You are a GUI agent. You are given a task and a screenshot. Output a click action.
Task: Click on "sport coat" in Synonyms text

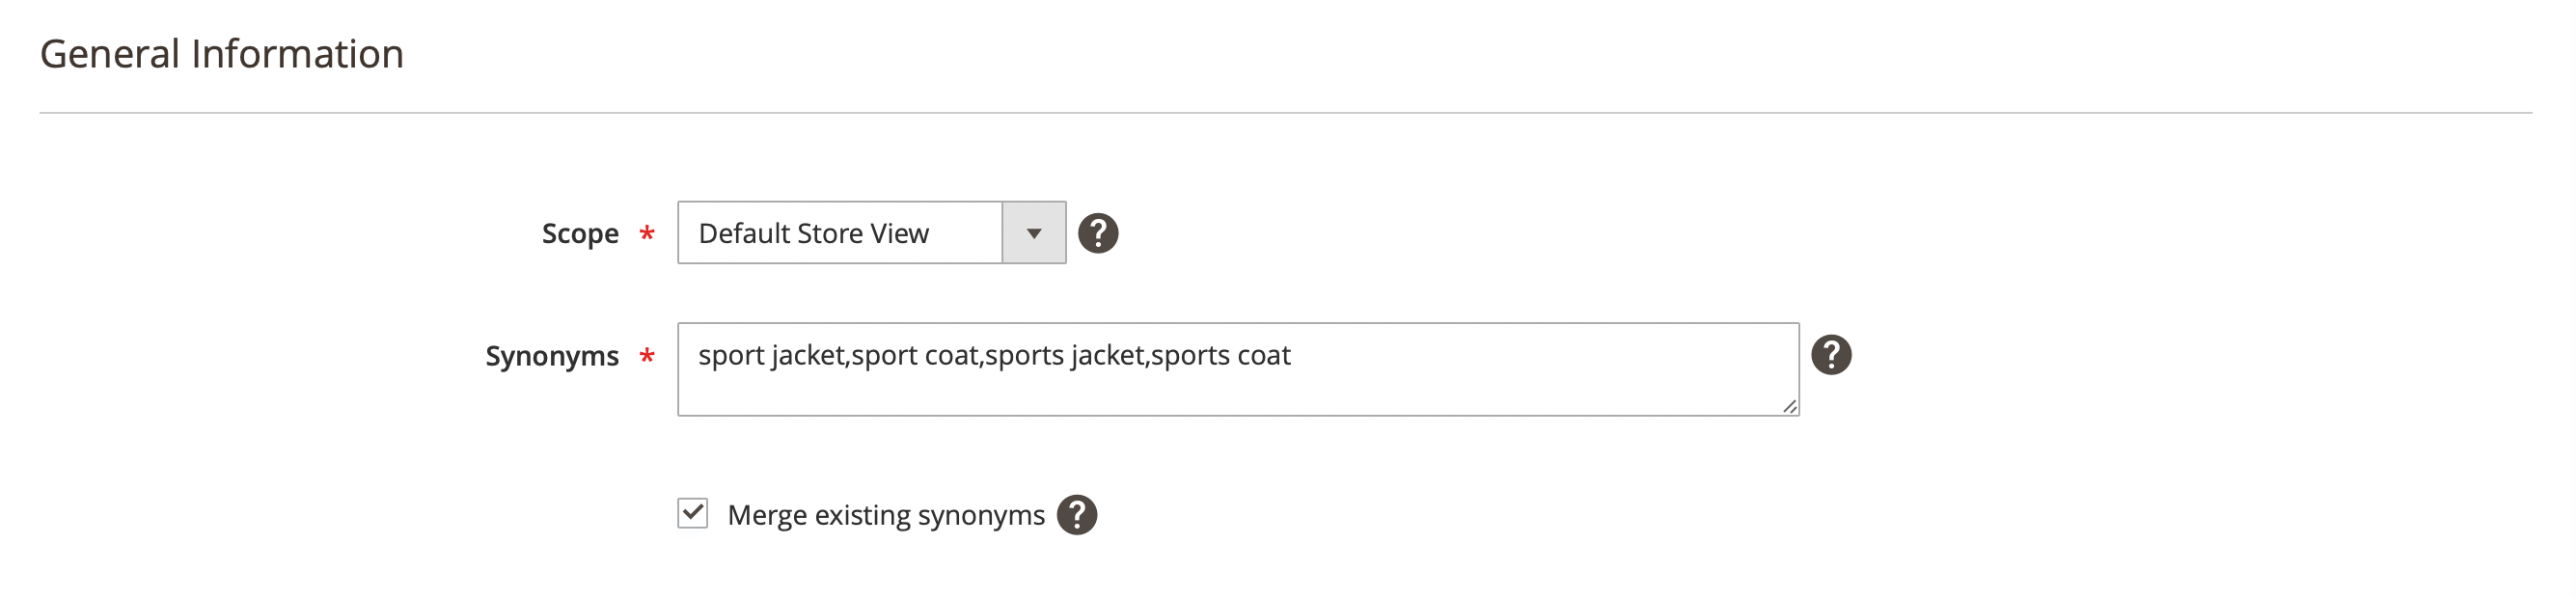(914, 355)
